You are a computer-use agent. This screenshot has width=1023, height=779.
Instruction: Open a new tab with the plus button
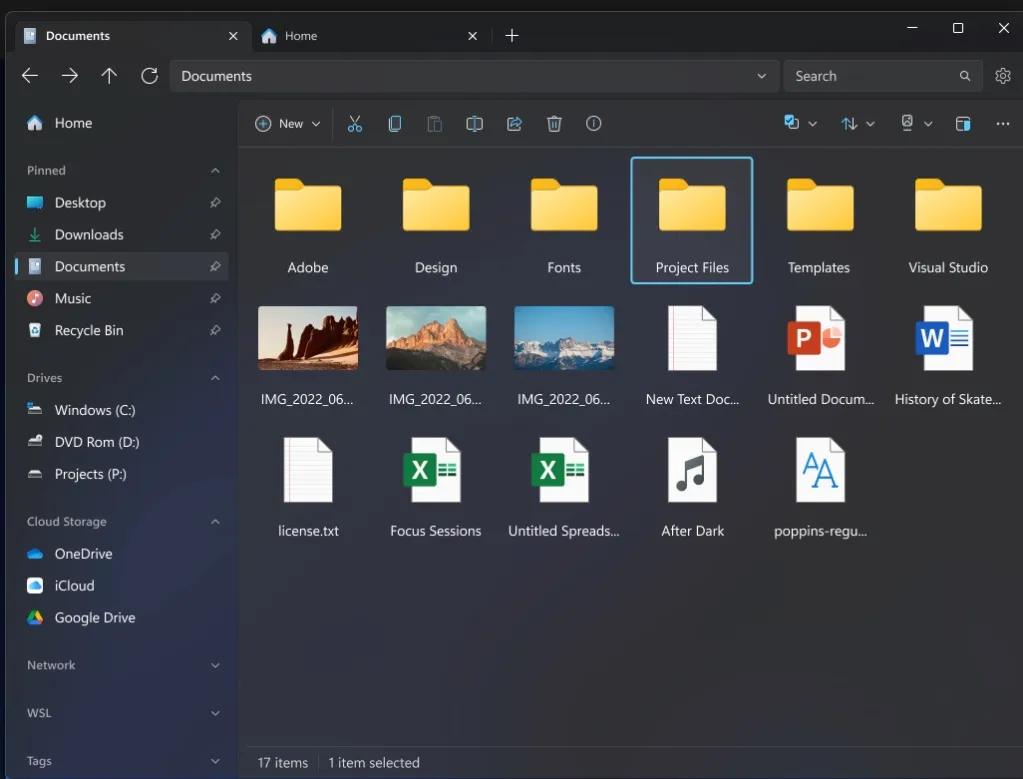(512, 35)
